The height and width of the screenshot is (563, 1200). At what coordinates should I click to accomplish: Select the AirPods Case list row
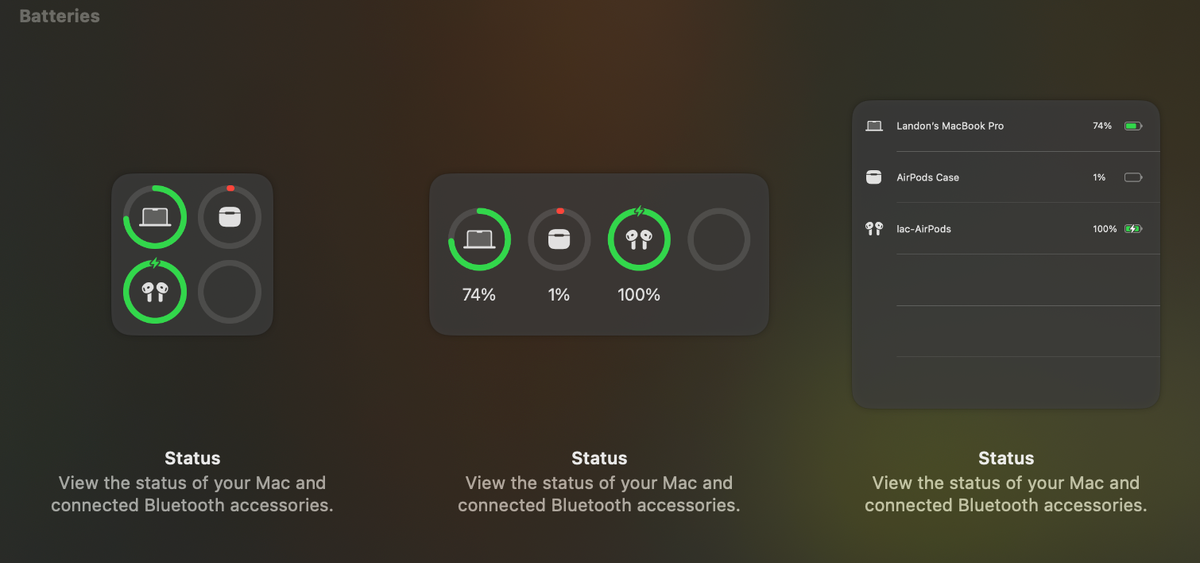click(x=1006, y=177)
